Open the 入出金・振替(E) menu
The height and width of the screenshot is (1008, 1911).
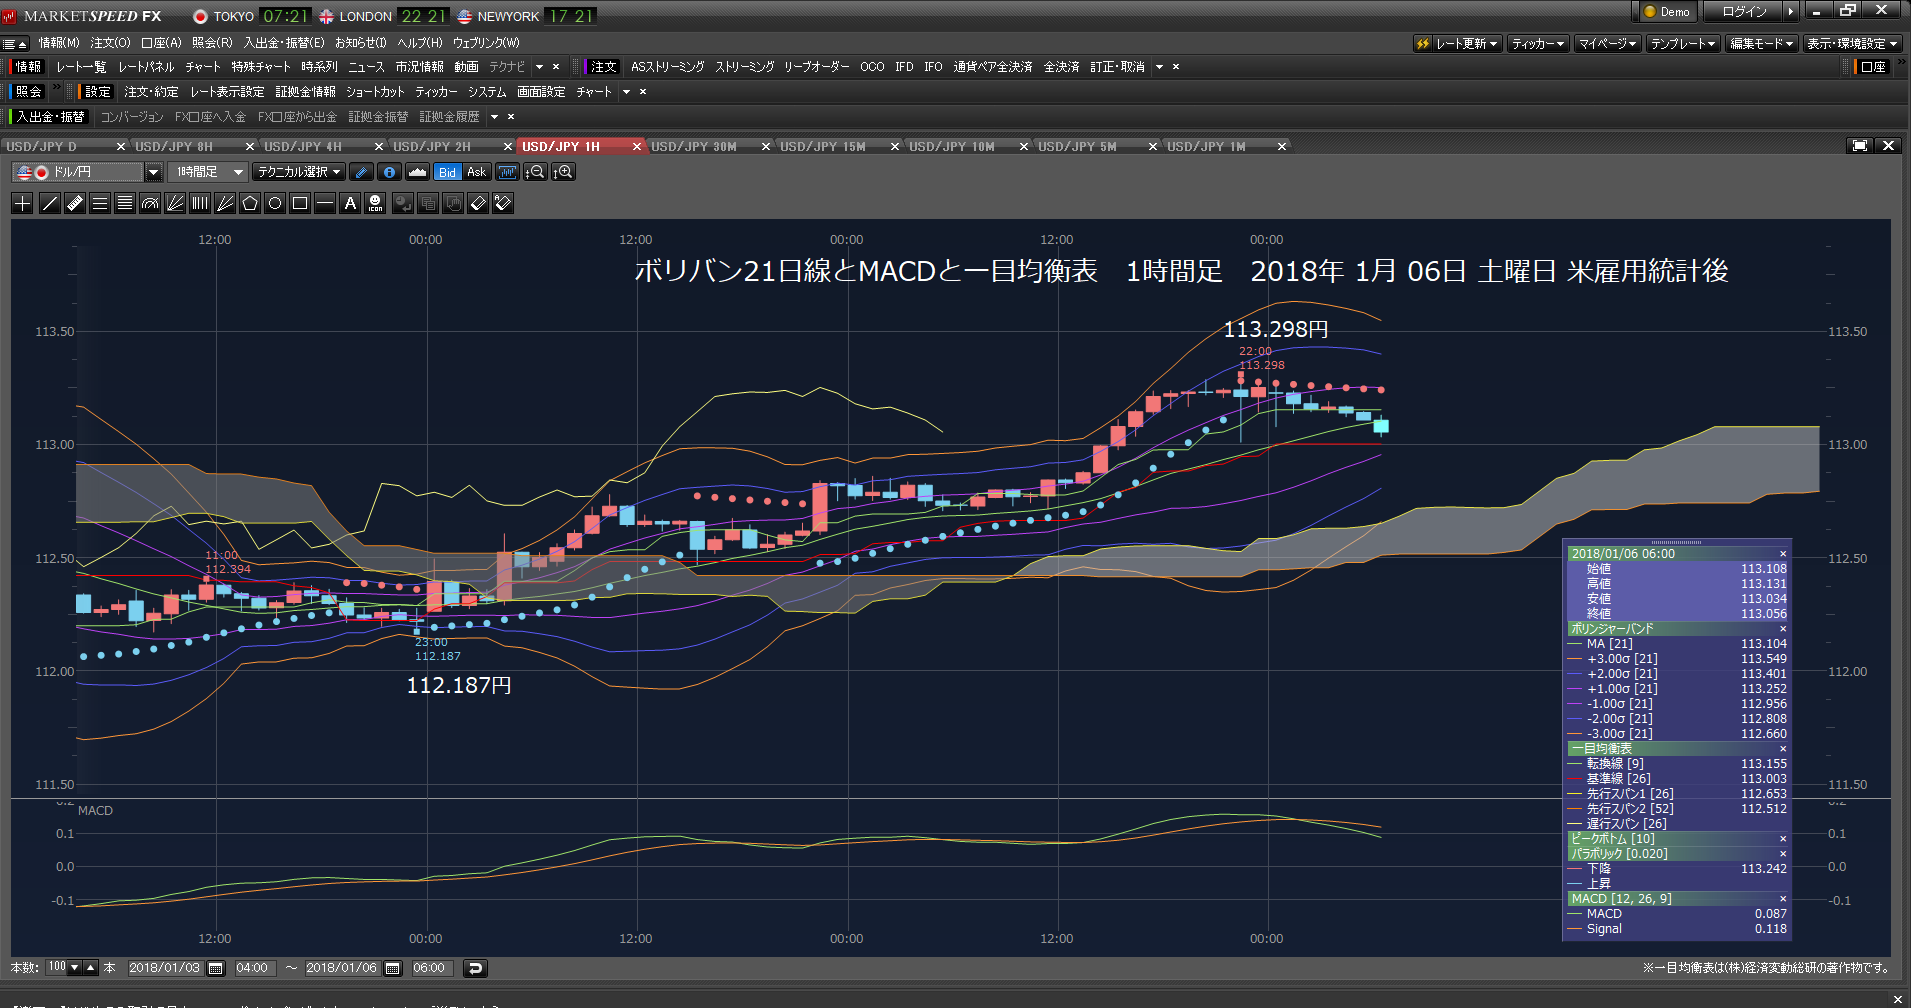pyautogui.click(x=284, y=43)
